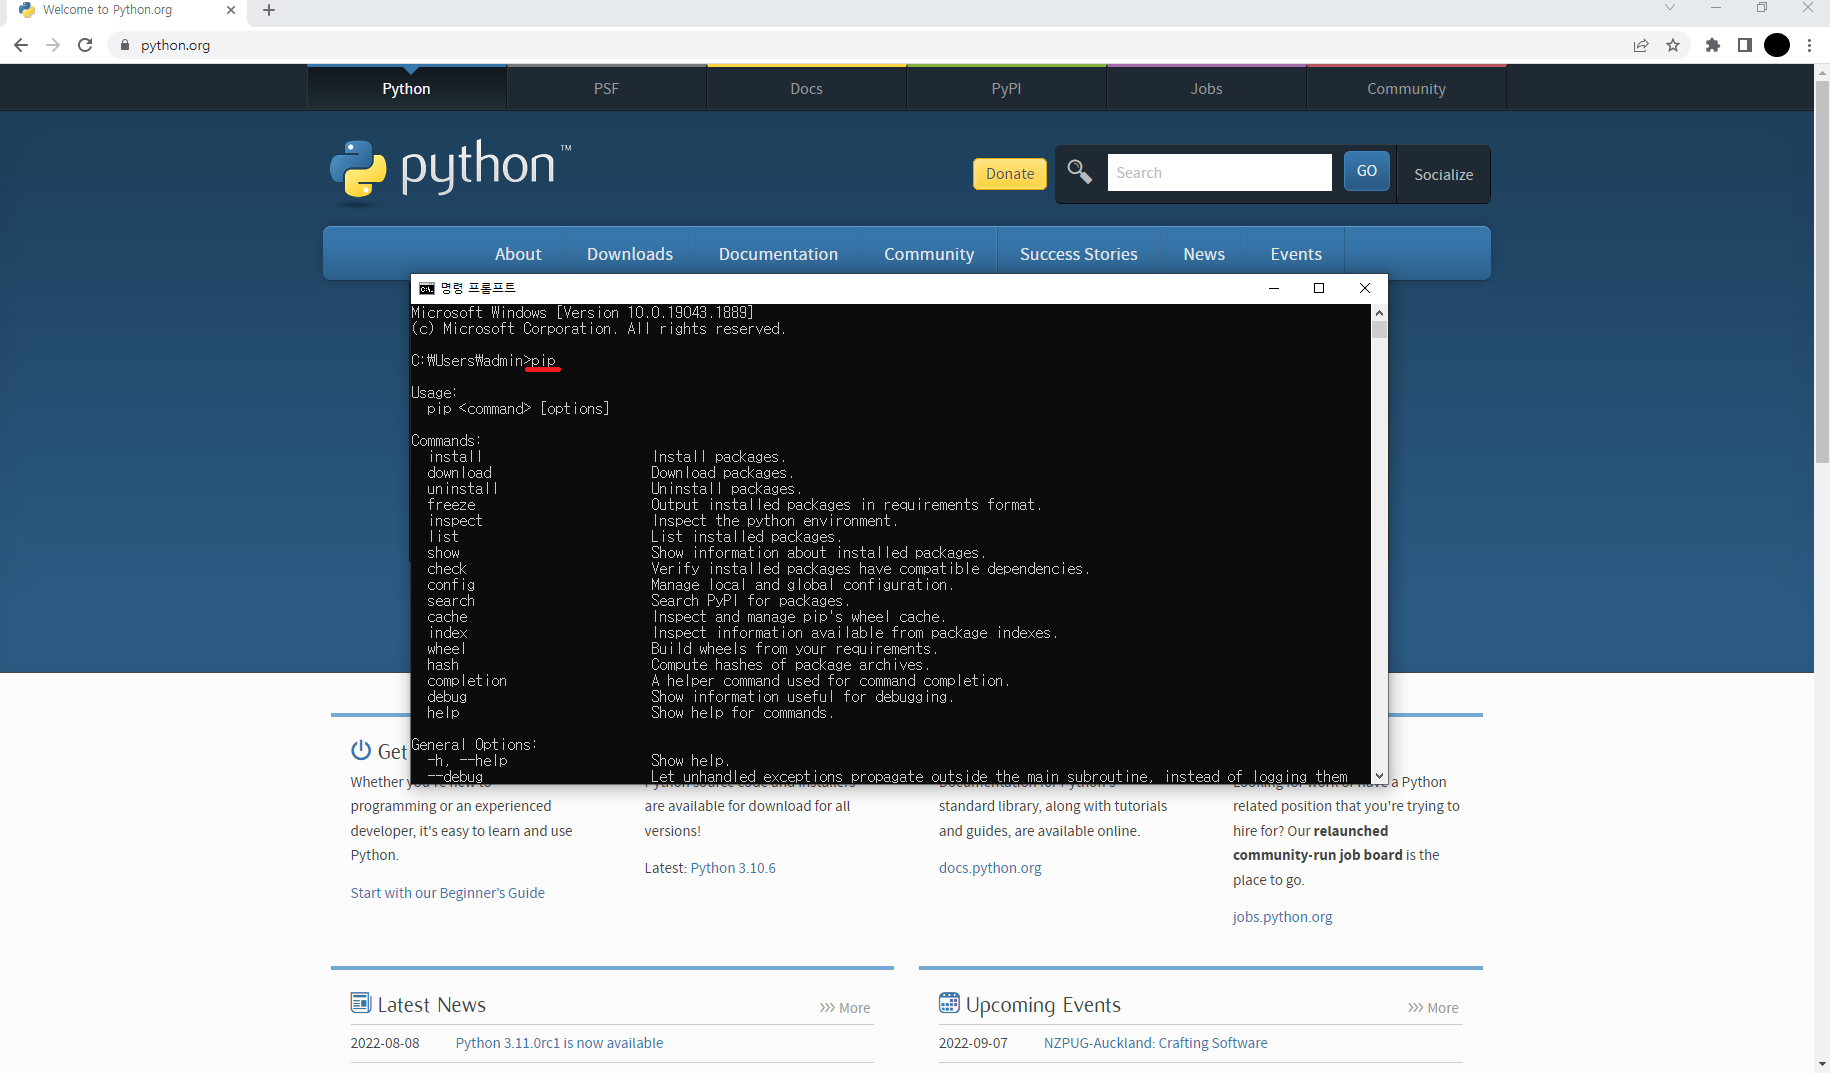This screenshot has height=1080, width=1830.
Task: Open Python 3.11.0rc1 is now available
Action: (559, 1043)
